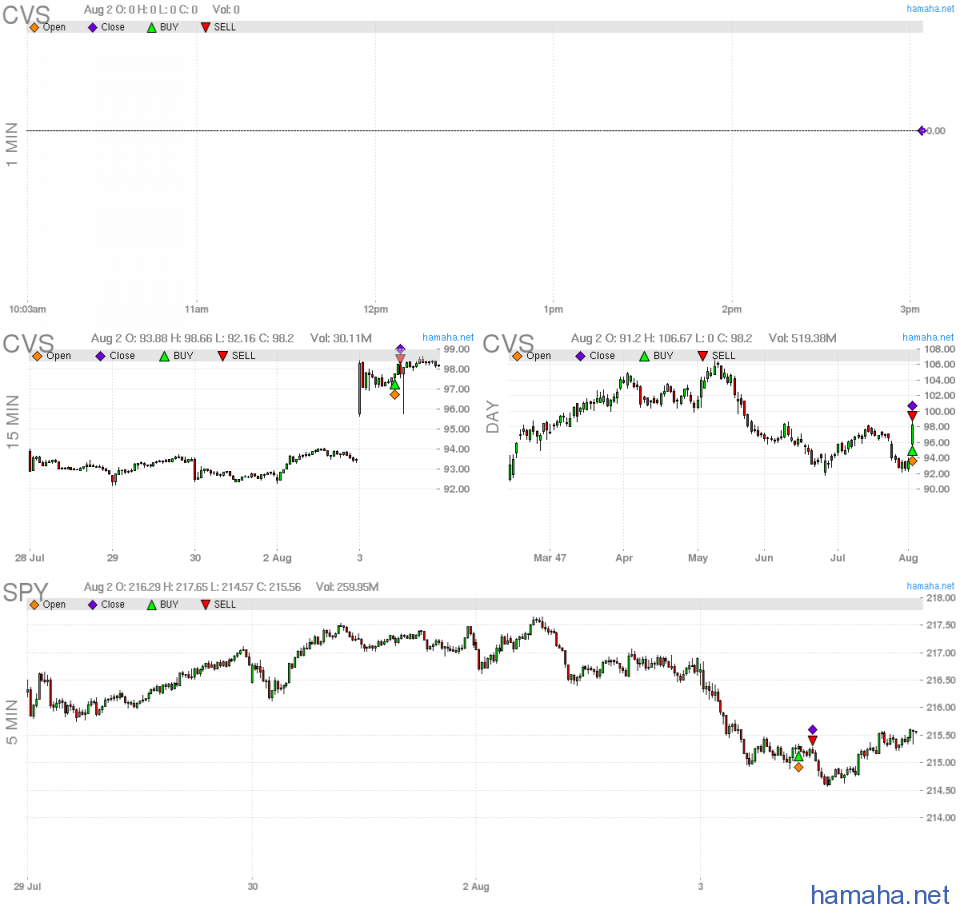The width and height of the screenshot is (960, 906).
Task: Click 'Vol: 30.11M' in the 15 MIN header
Action: point(341,339)
